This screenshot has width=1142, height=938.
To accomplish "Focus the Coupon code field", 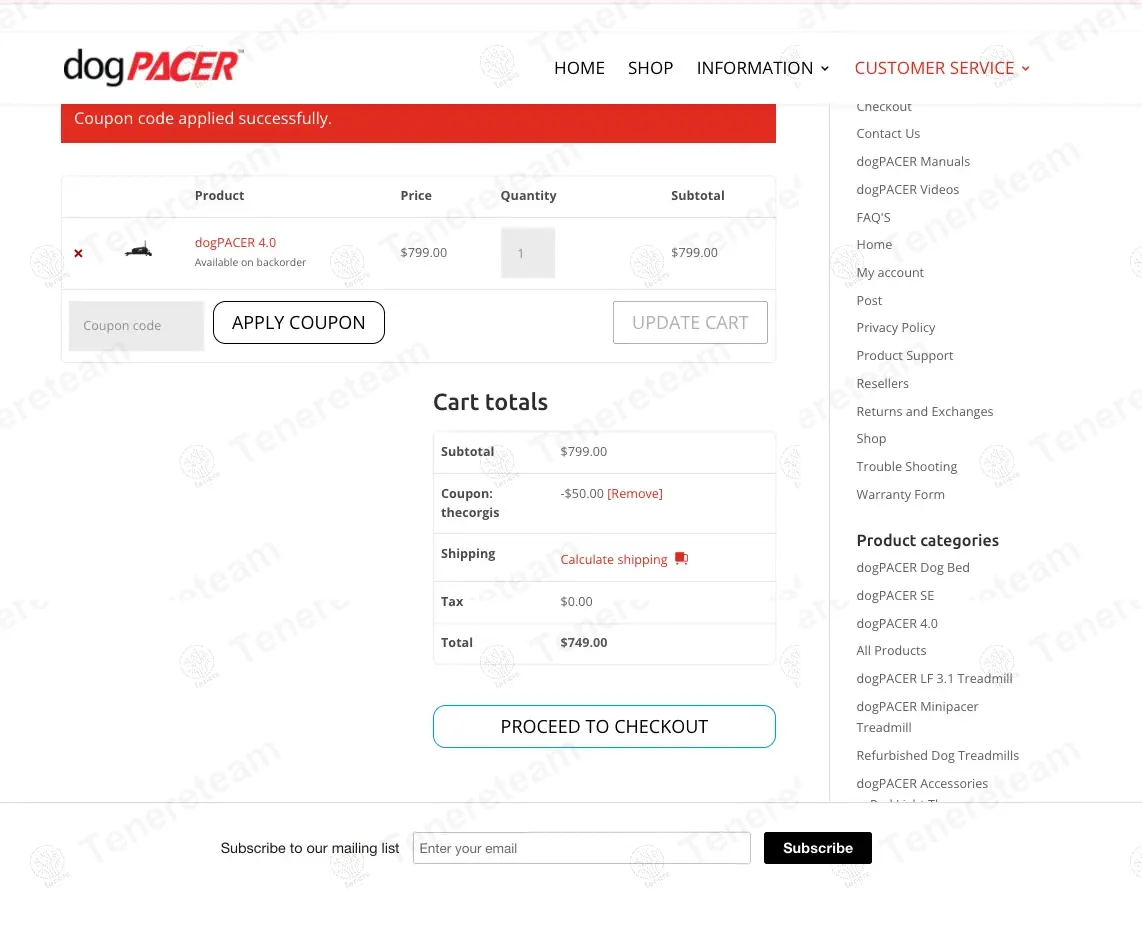I will [136, 326].
